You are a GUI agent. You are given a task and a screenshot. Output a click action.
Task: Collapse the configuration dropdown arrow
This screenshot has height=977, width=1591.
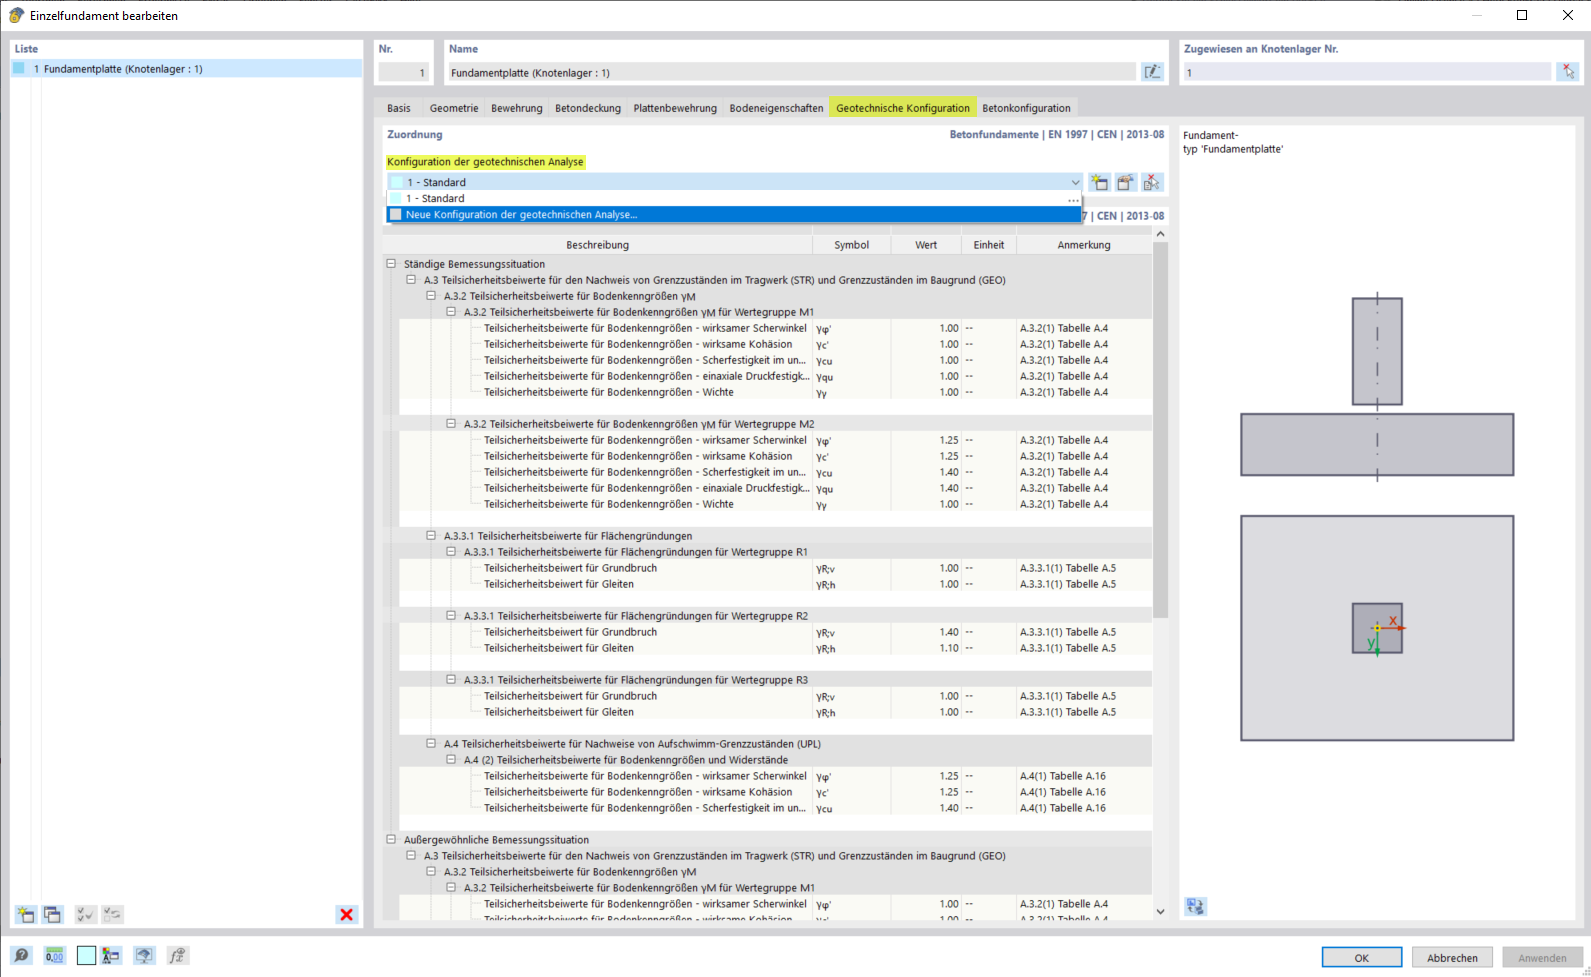click(1075, 182)
